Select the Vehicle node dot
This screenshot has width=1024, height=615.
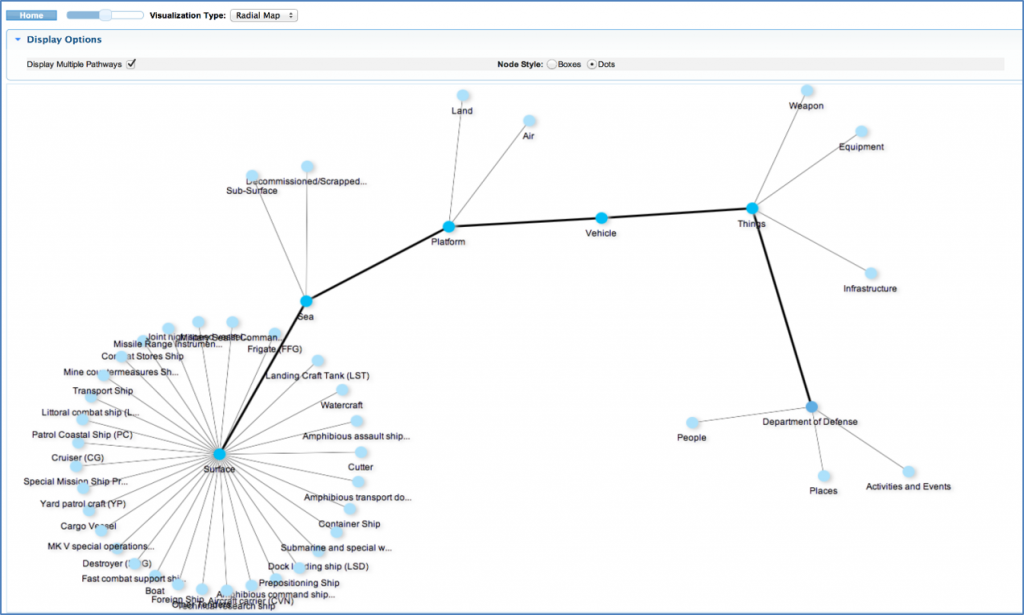[601, 216]
